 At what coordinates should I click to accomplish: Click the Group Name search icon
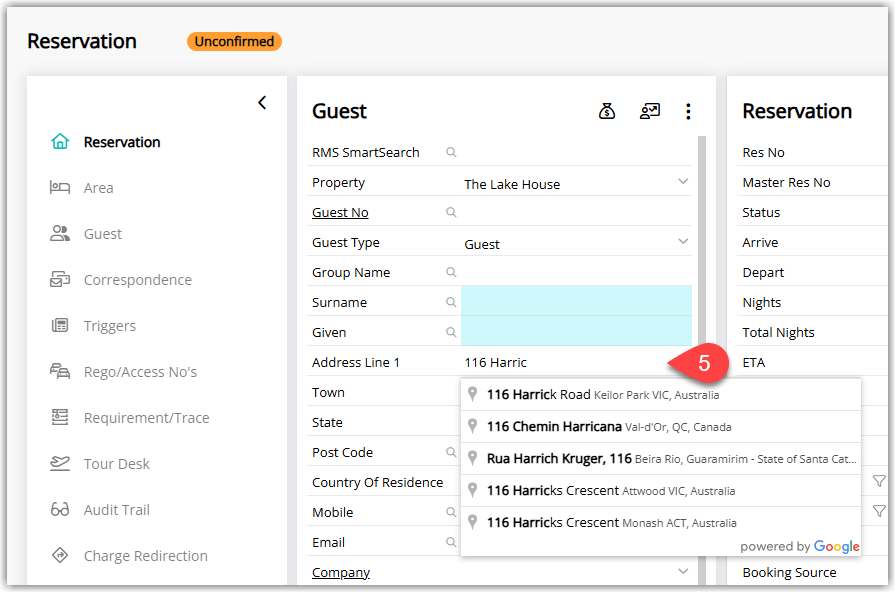click(x=451, y=272)
